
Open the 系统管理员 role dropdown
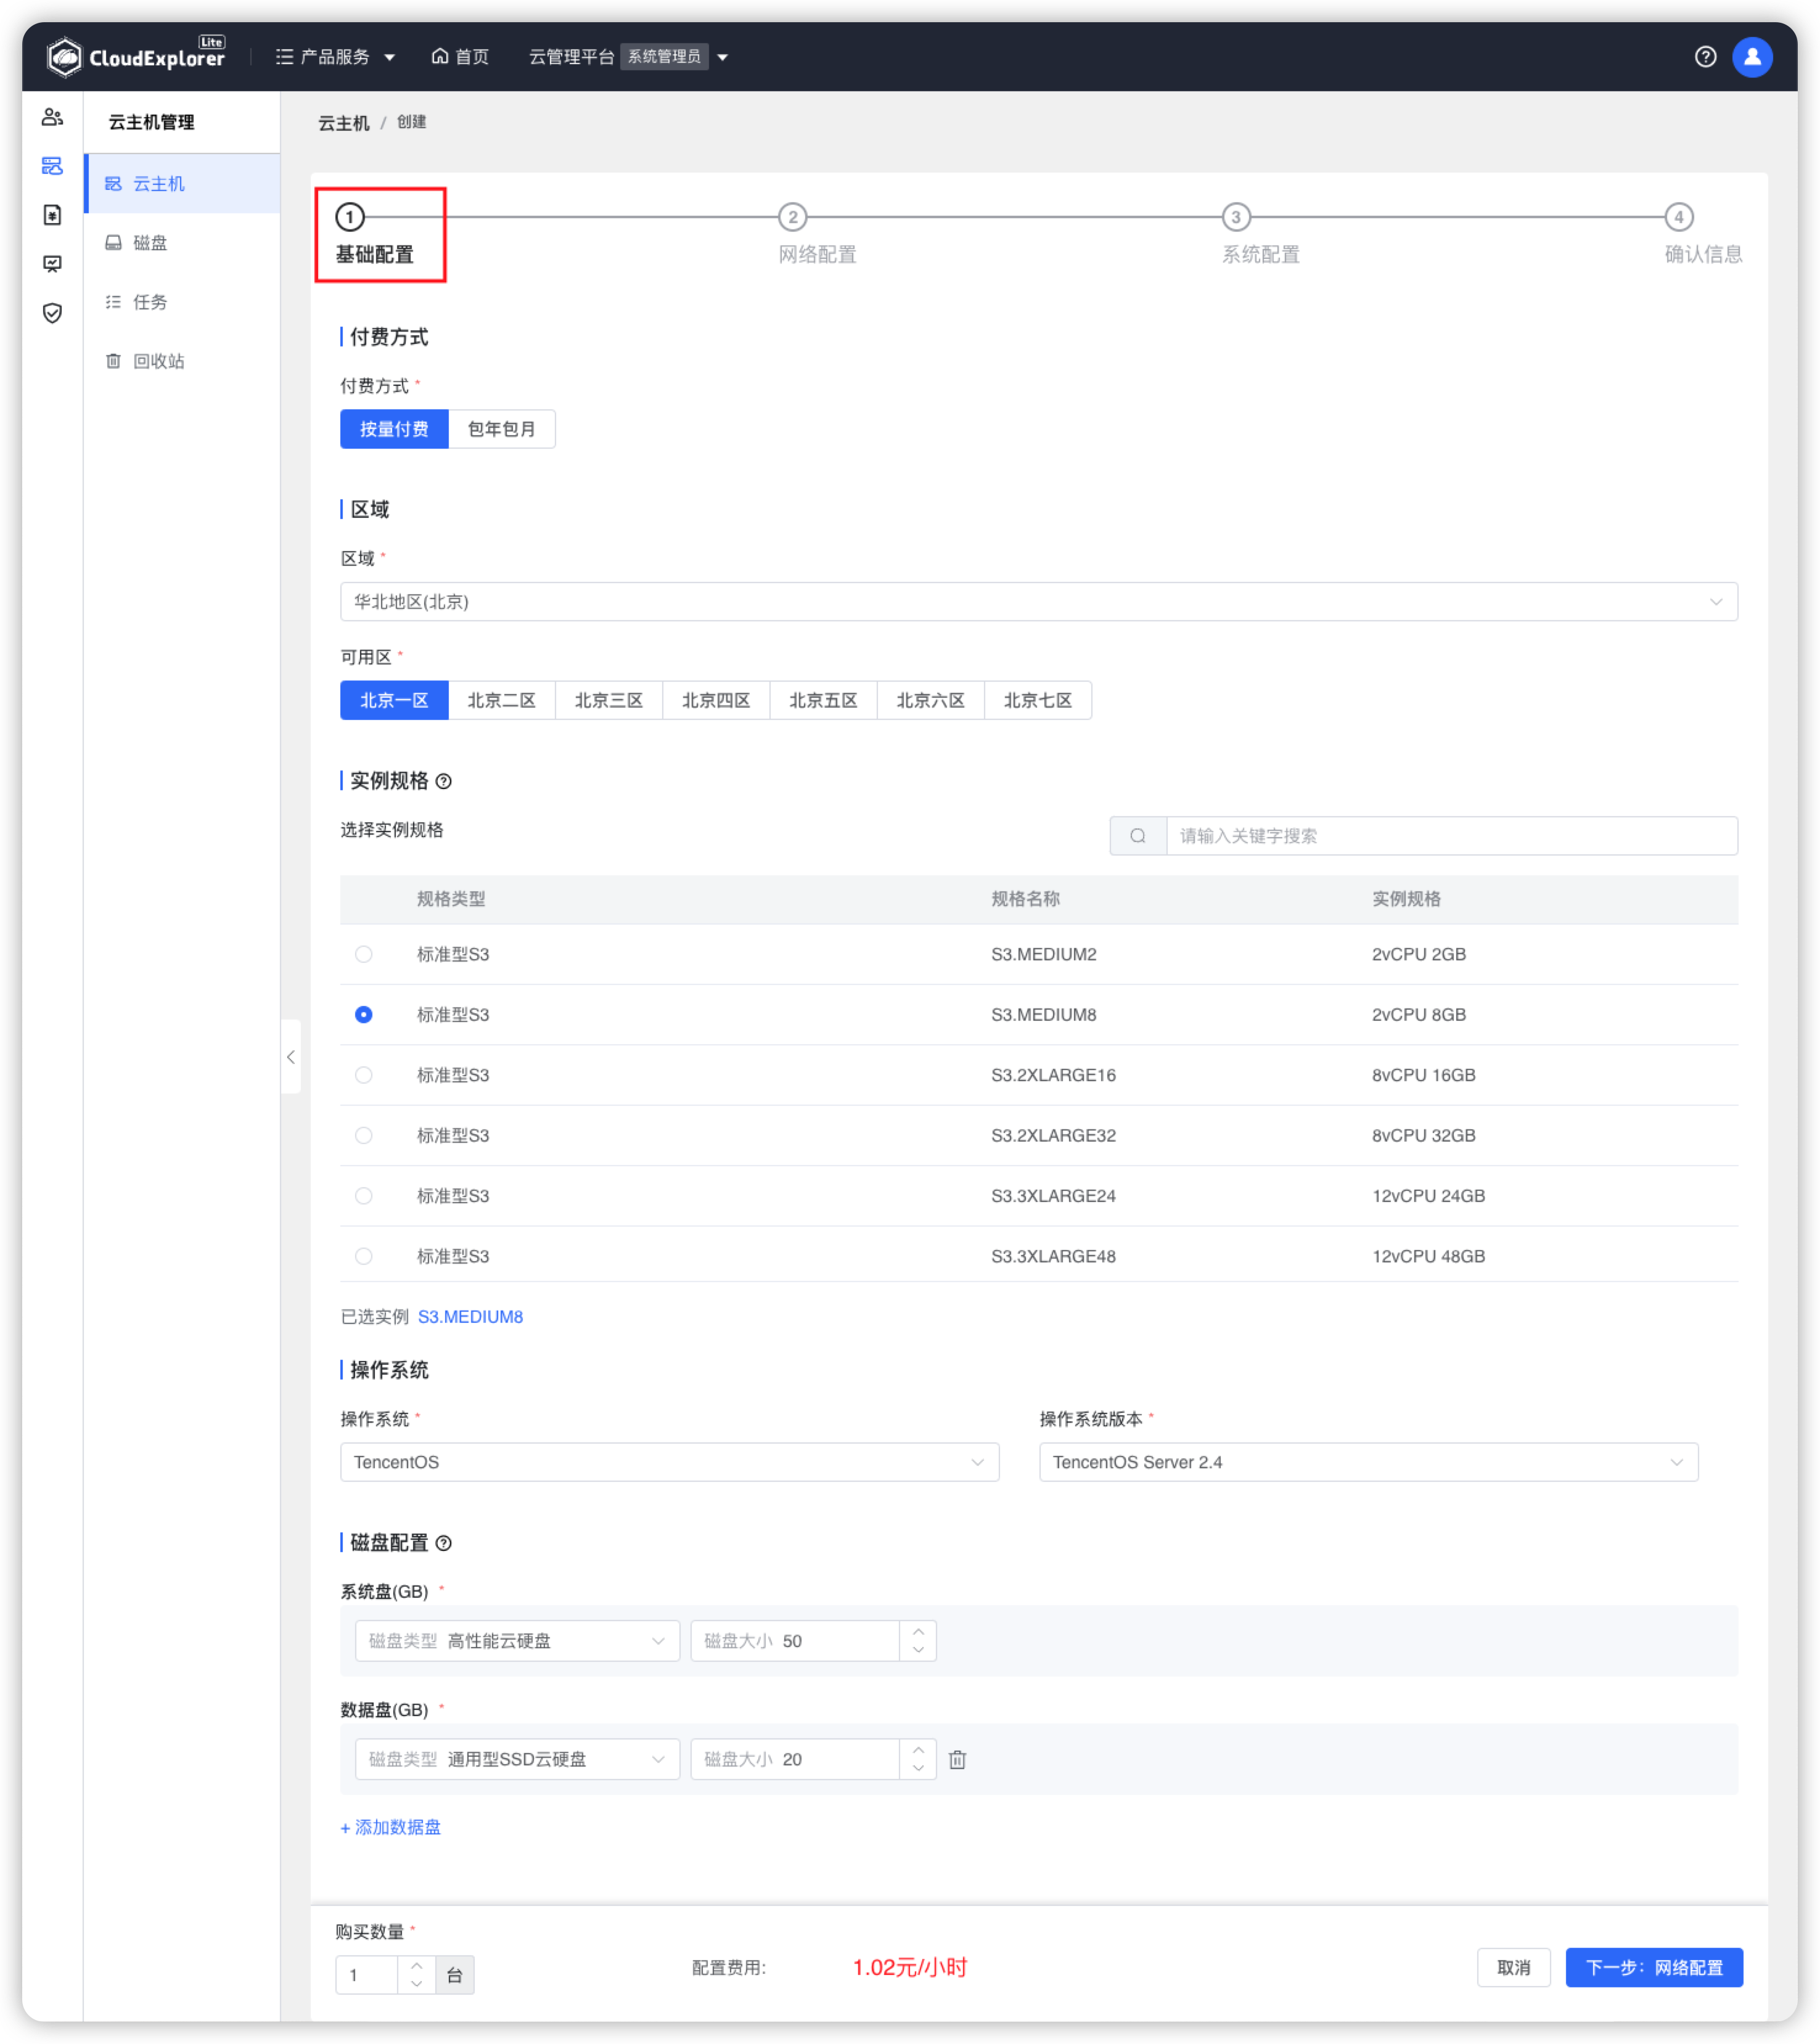[677, 57]
